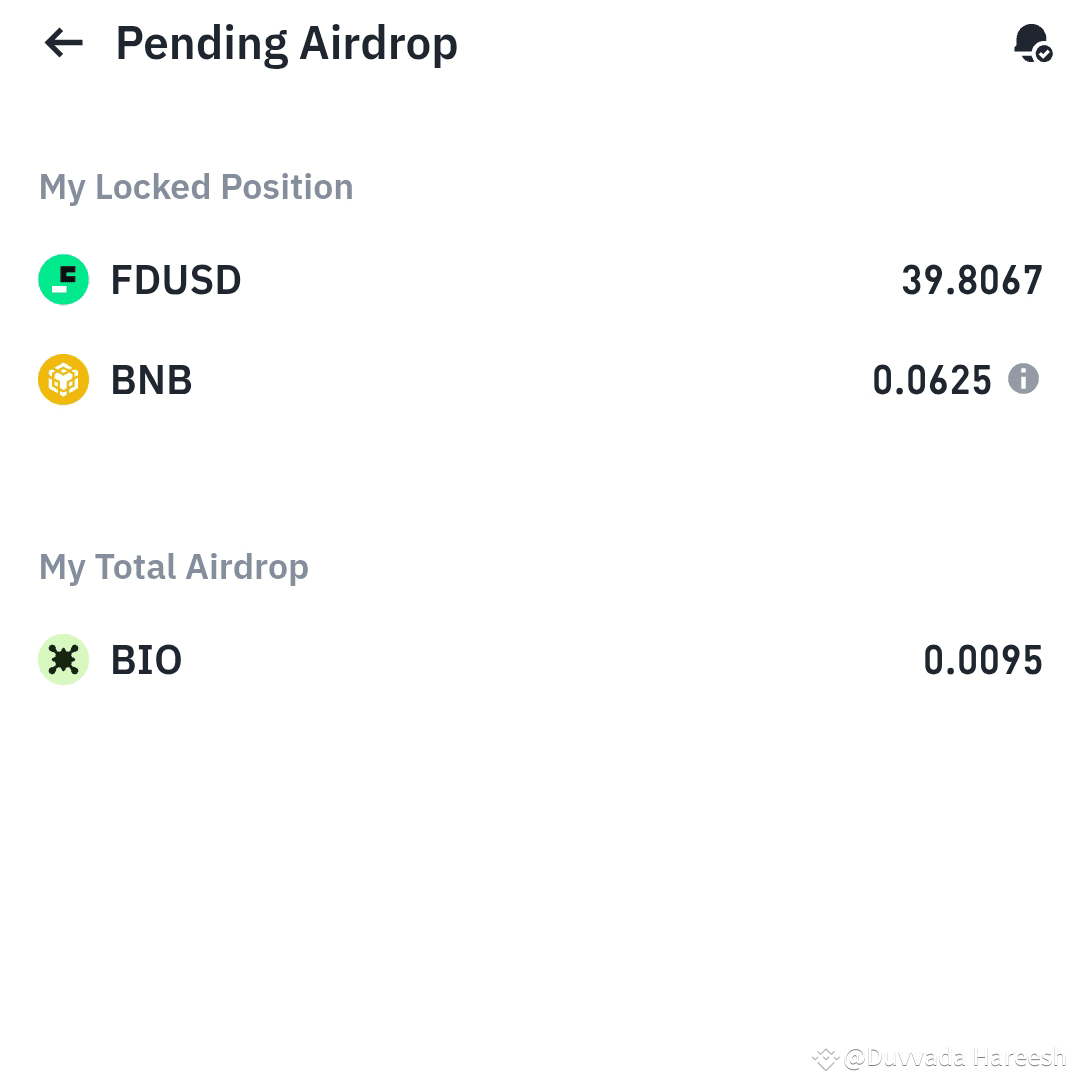Select the BNB locked position row
Image resolution: width=1080 pixels, height=1080 pixels.
540,380
